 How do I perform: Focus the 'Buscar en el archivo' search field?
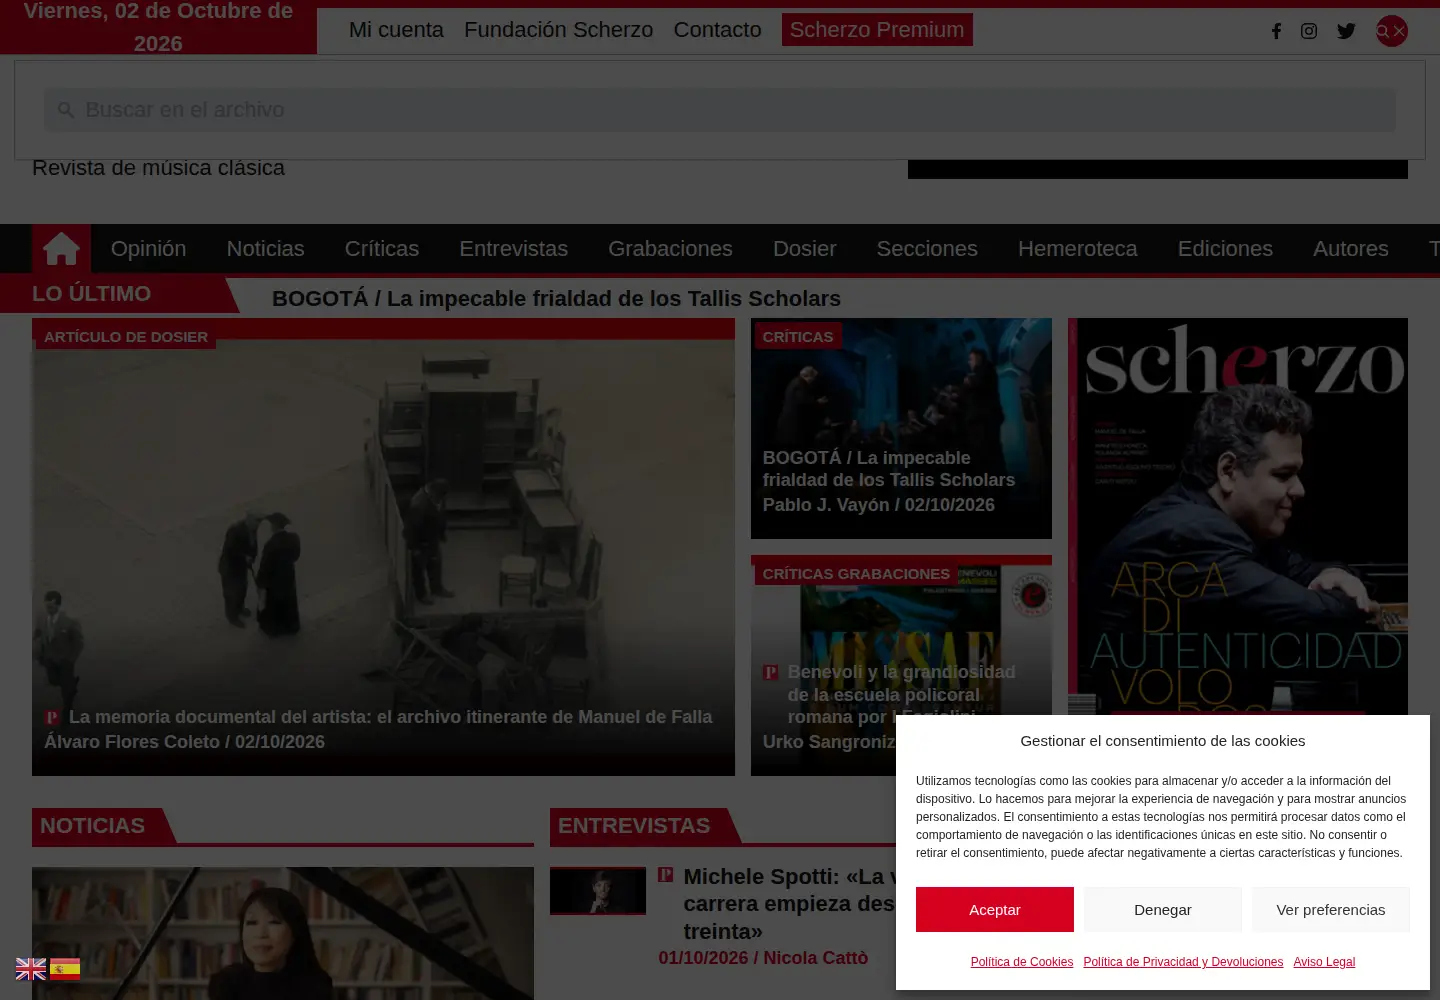click(x=720, y=110)
